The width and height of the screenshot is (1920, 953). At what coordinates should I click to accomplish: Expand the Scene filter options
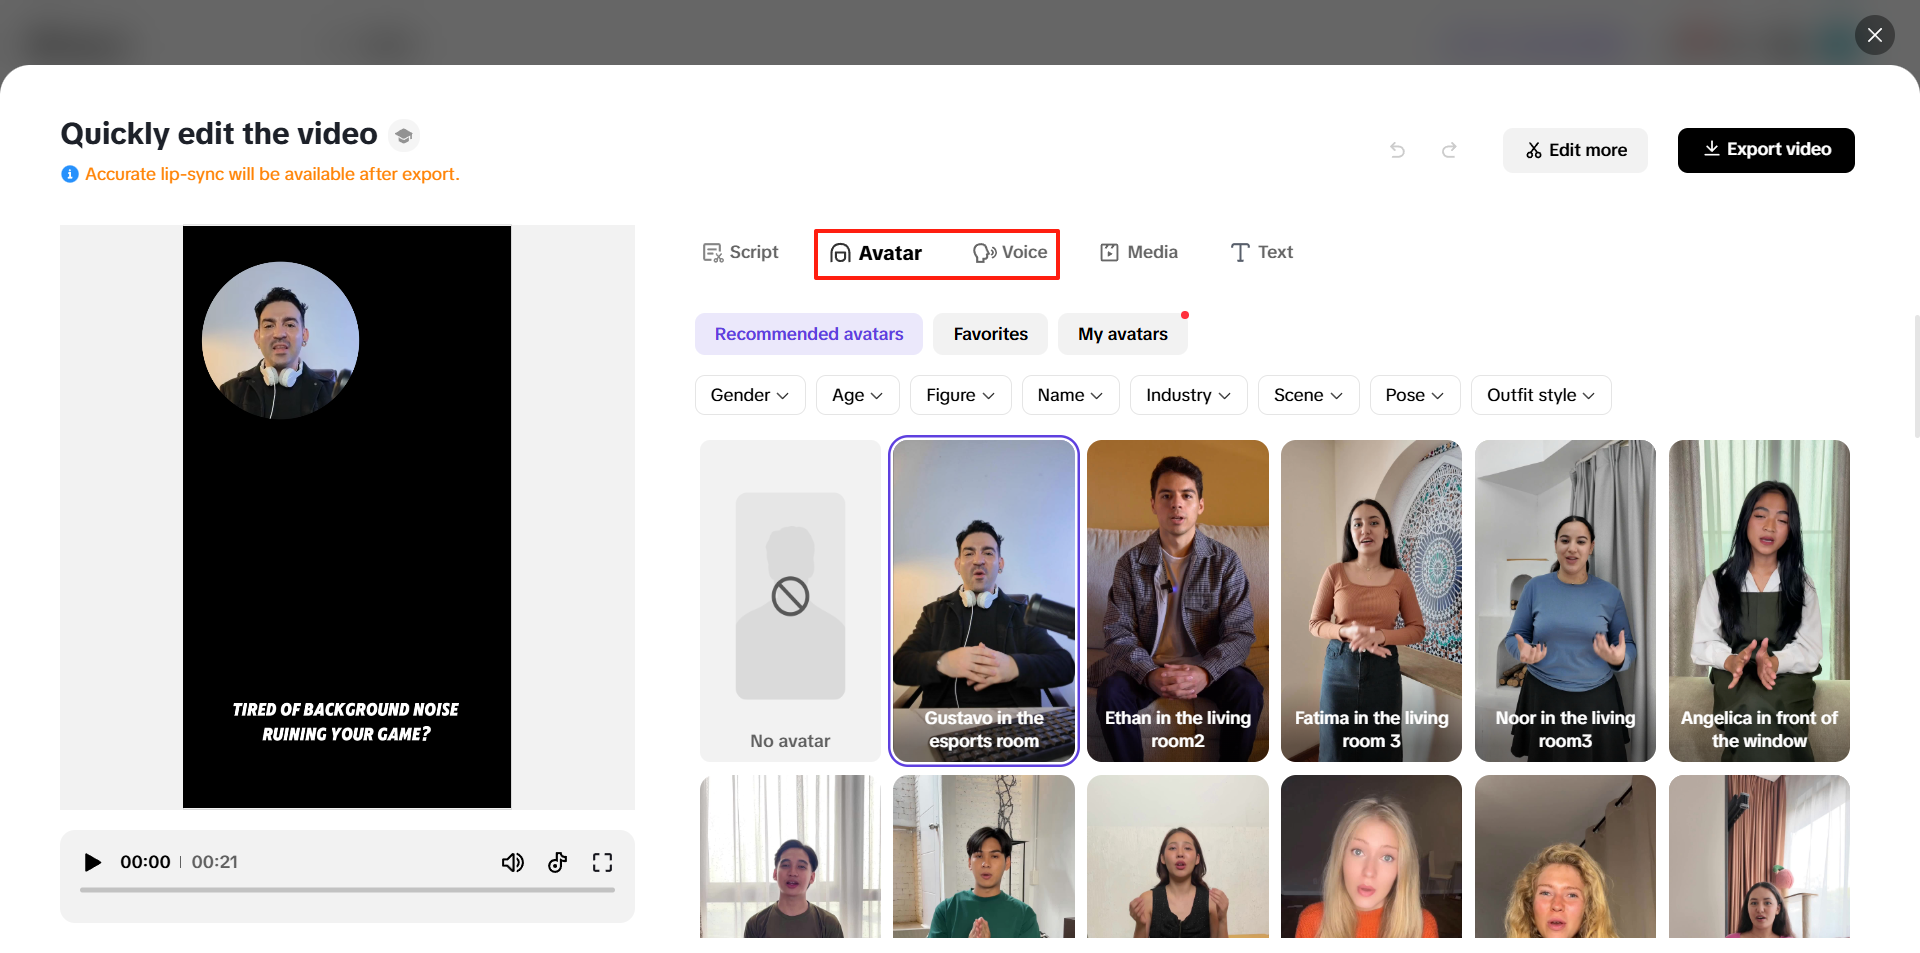1307,394
